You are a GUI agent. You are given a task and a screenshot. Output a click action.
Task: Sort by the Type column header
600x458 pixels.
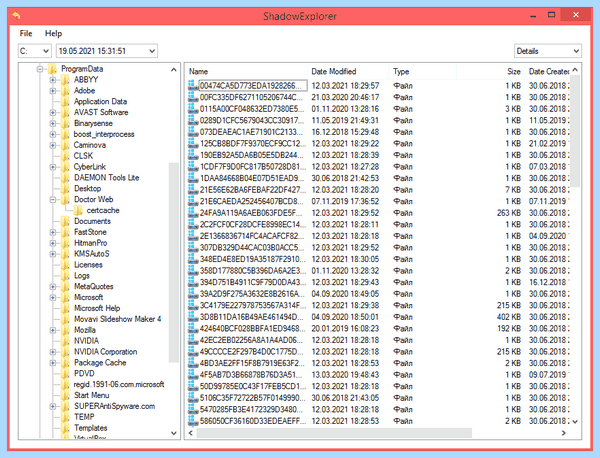(423, 72)
